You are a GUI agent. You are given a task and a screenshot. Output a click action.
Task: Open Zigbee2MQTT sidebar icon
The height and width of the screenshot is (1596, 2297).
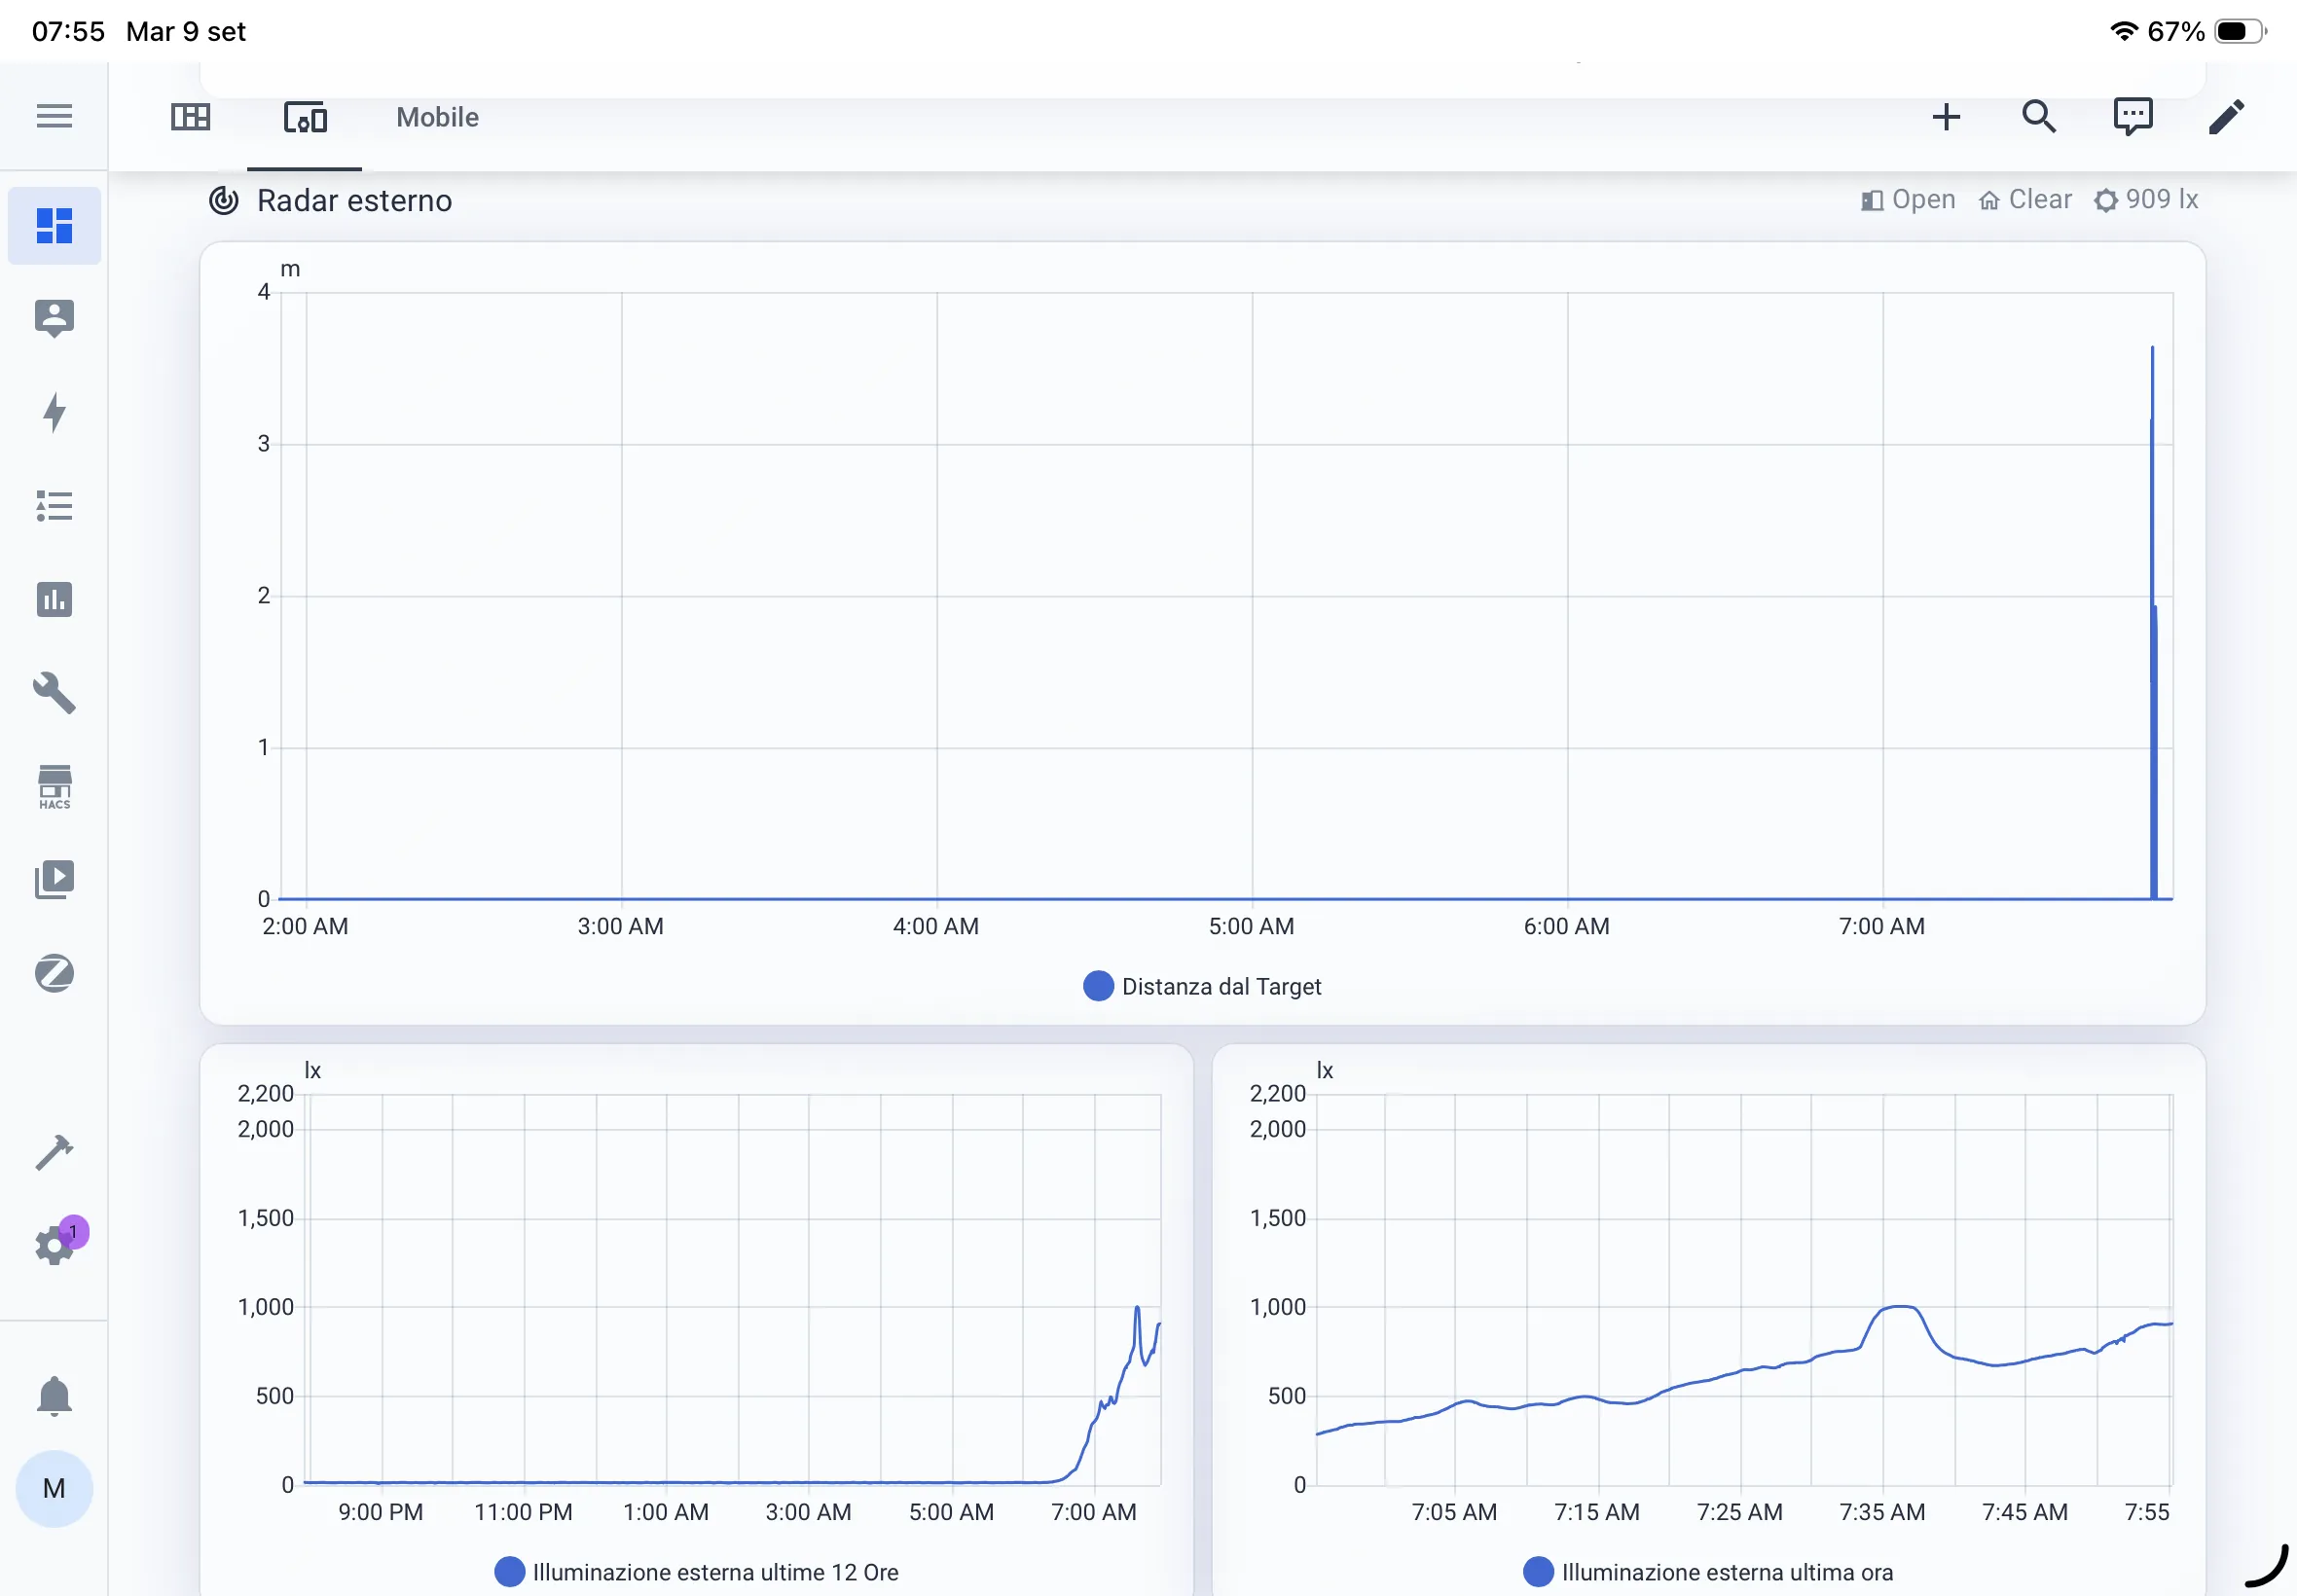pos(54,973)
